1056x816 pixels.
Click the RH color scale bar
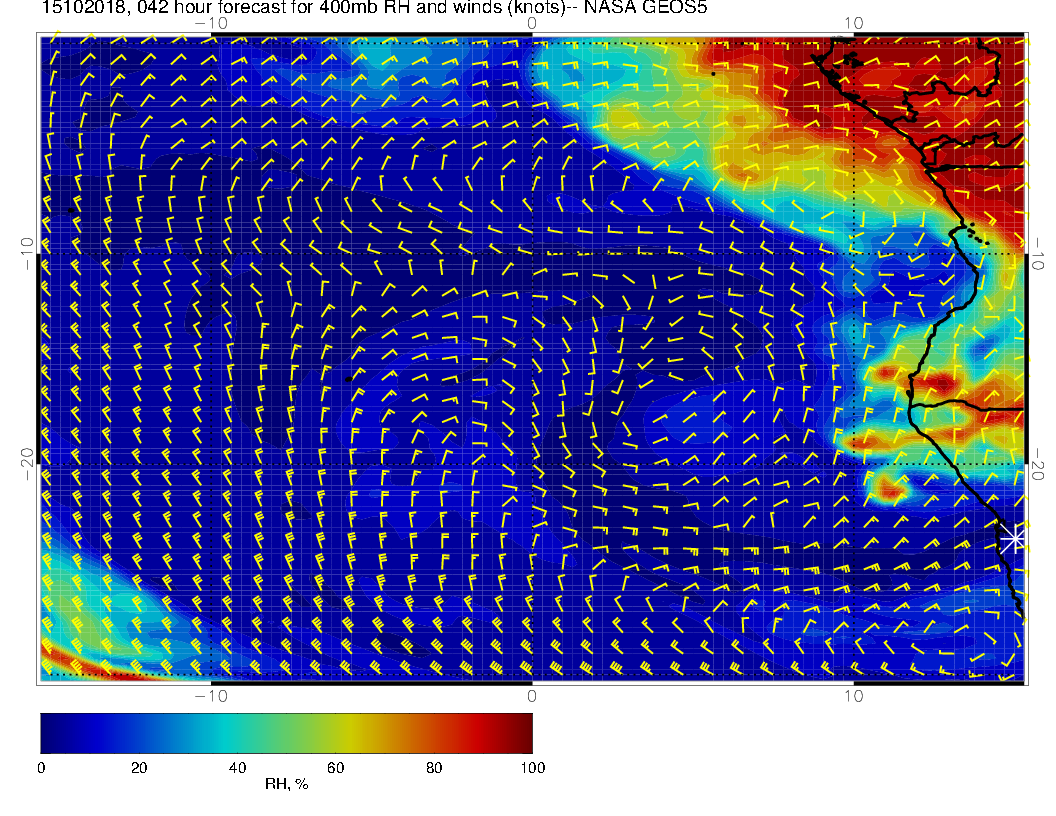tap(286, 733)
